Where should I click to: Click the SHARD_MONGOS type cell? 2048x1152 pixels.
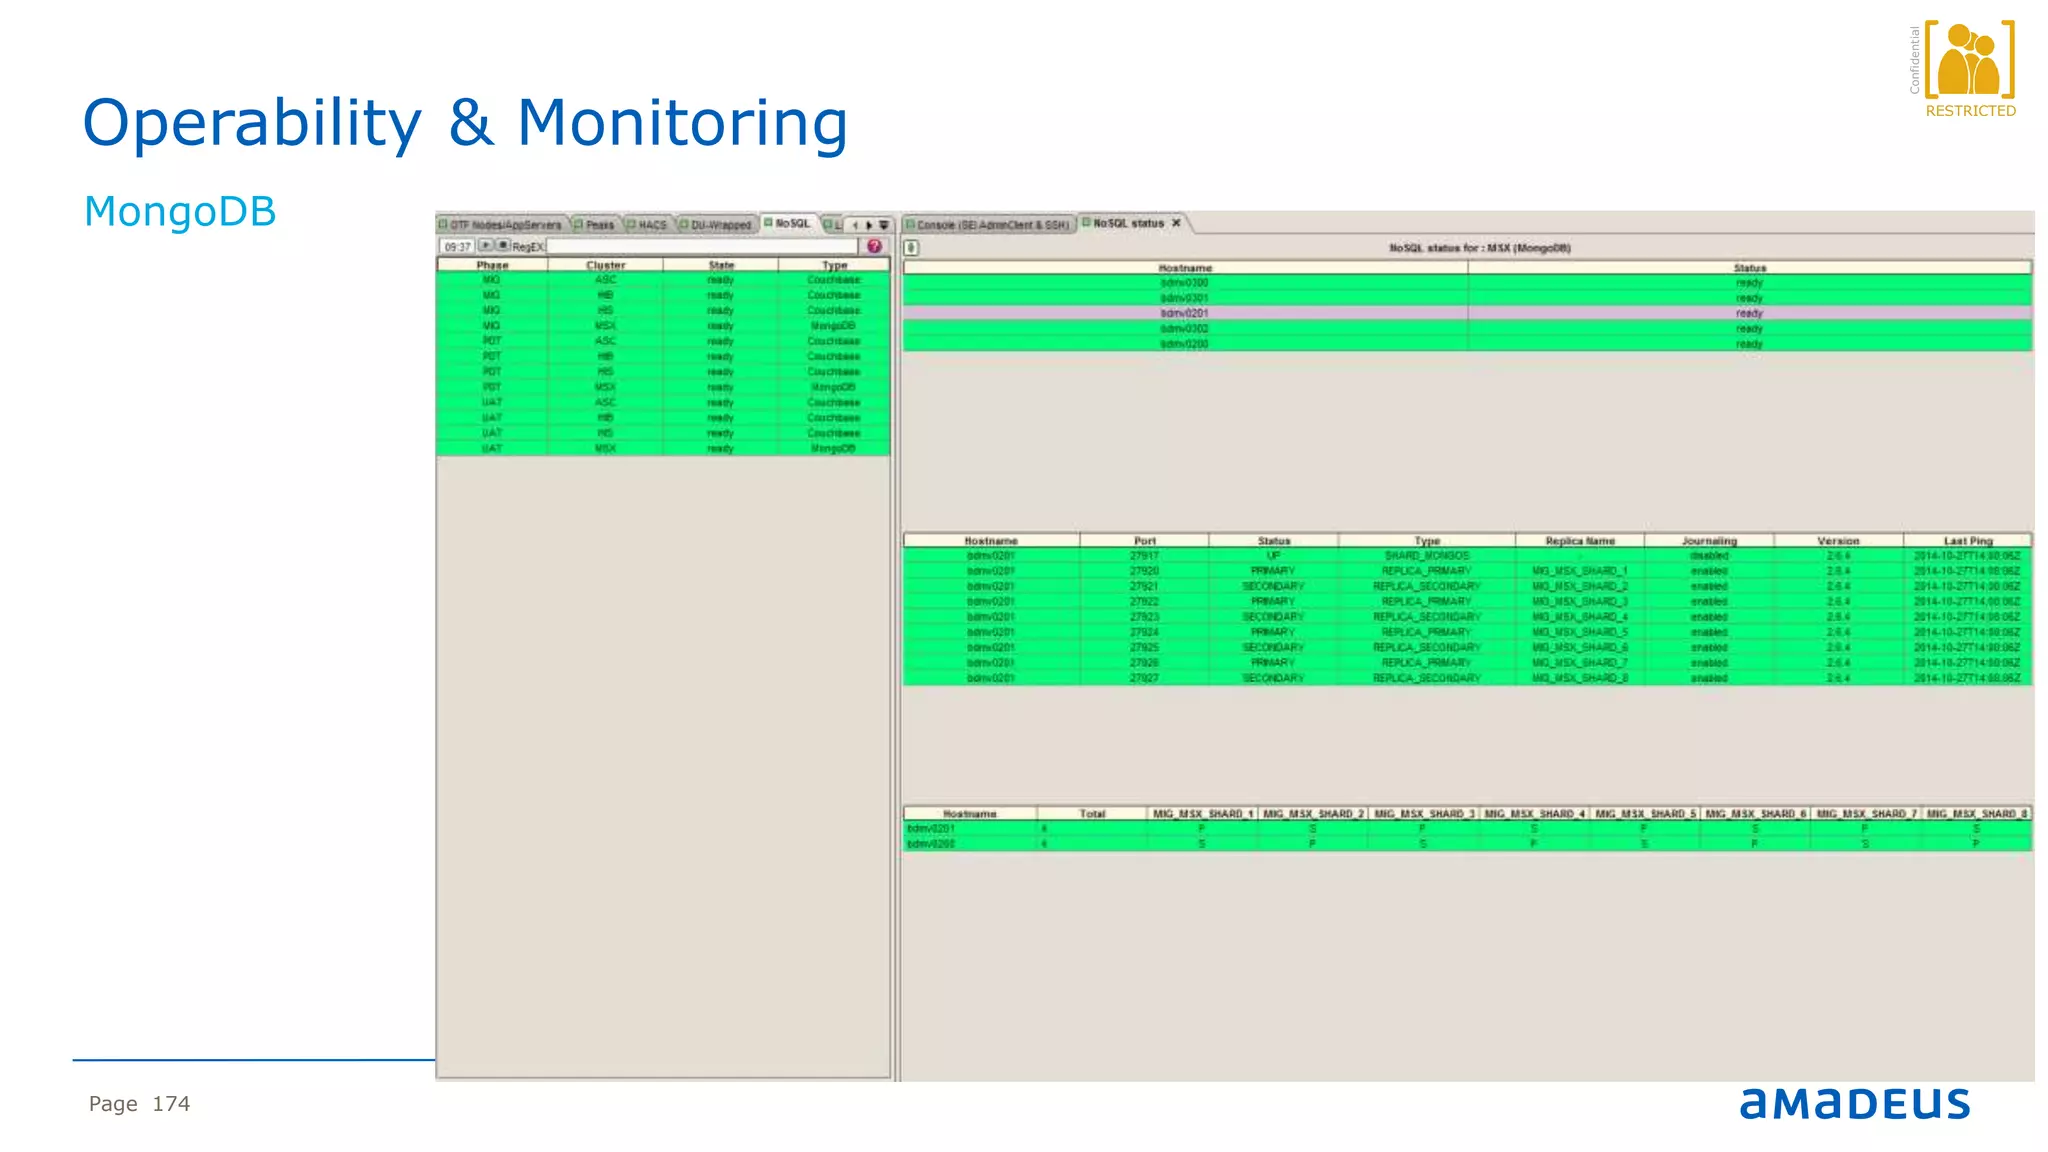click(1427, 556)
